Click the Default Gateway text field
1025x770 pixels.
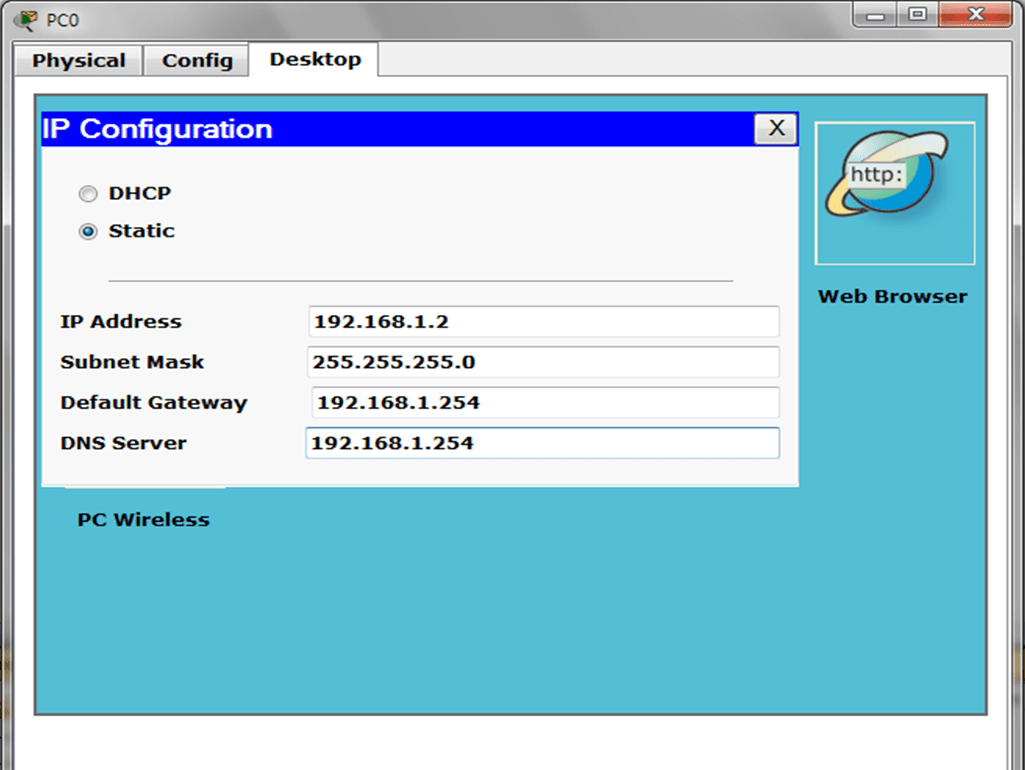point(545,403)
